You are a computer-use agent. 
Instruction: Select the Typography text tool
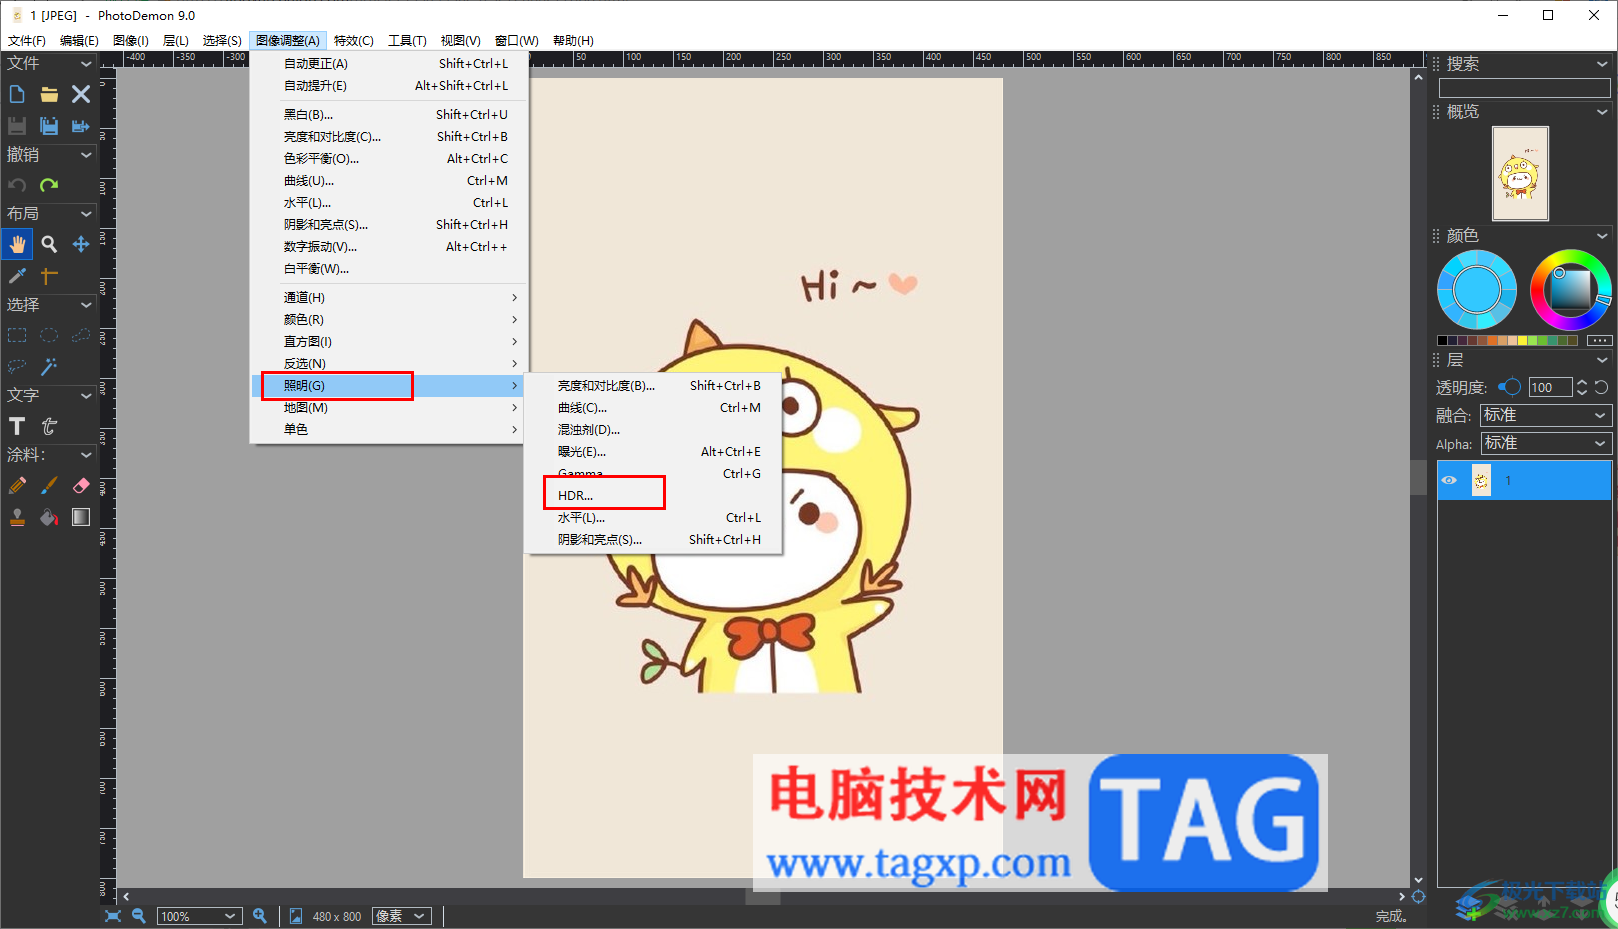49,426
